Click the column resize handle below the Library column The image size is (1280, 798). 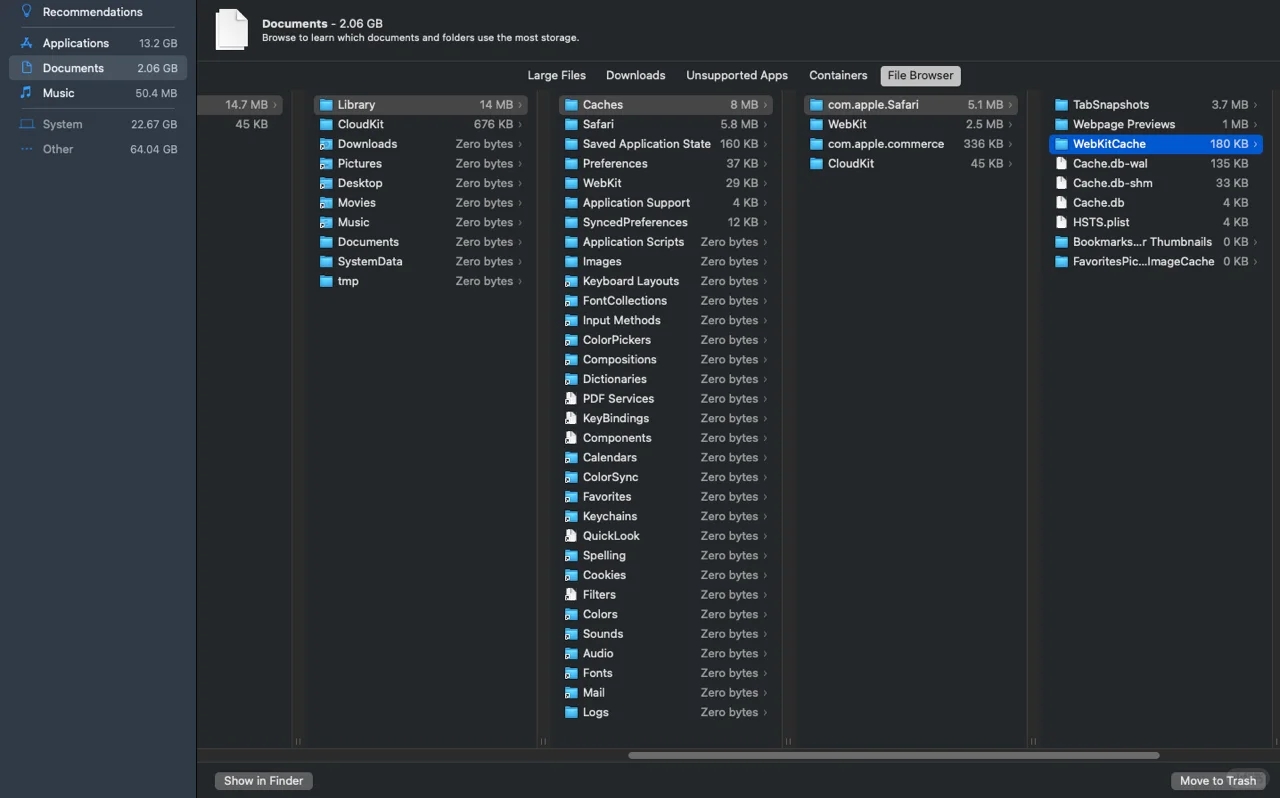click(x=543, y=742)
